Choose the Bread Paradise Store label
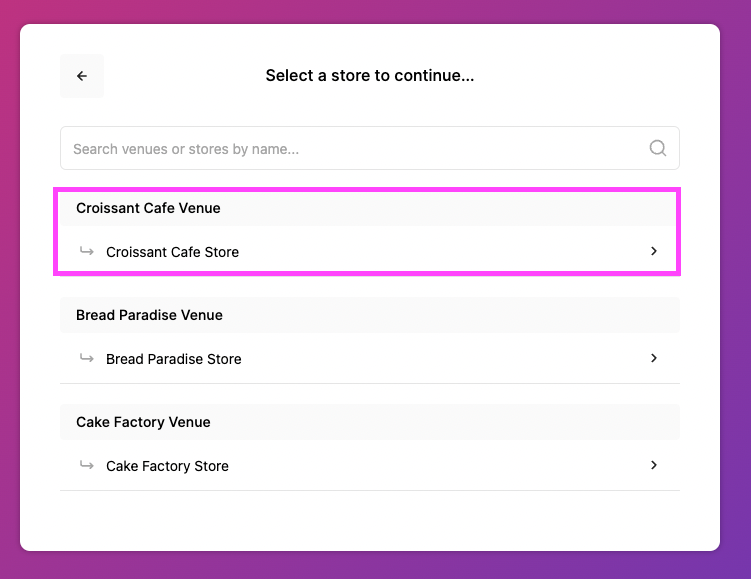751x579 pixels. coord(173,359)
